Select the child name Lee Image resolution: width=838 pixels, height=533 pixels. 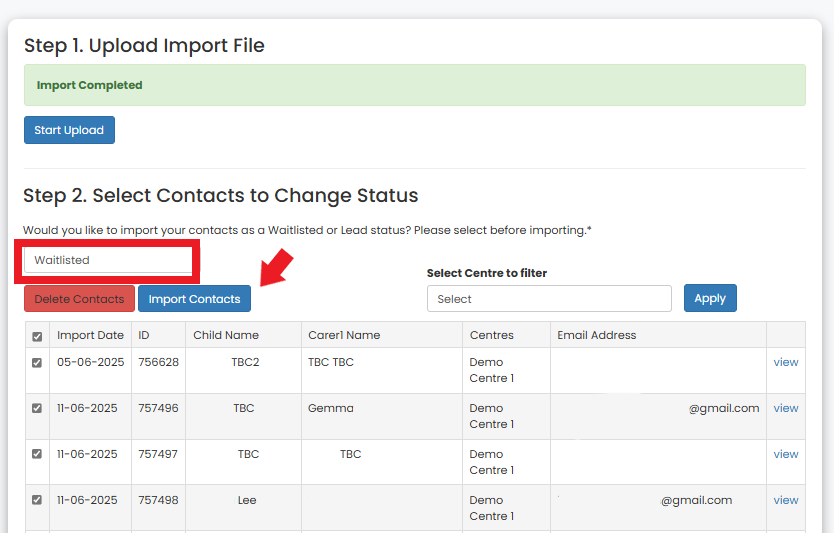[247, 500]
